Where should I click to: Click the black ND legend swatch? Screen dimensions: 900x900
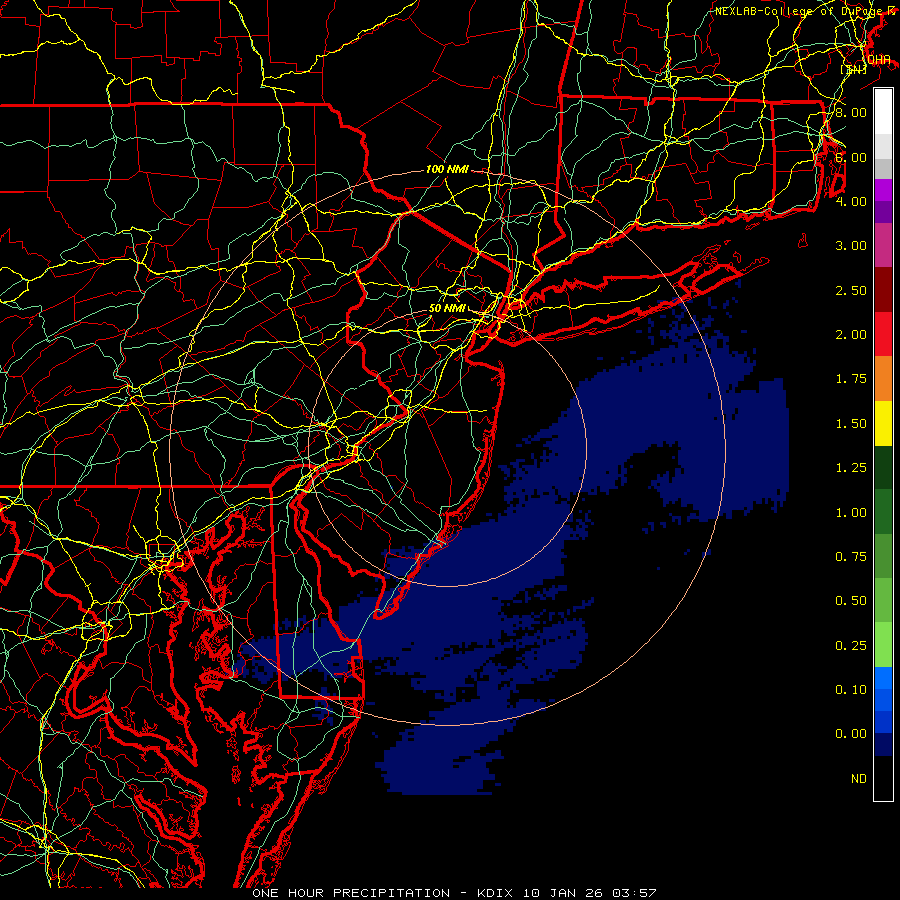[x=883, y=778]
